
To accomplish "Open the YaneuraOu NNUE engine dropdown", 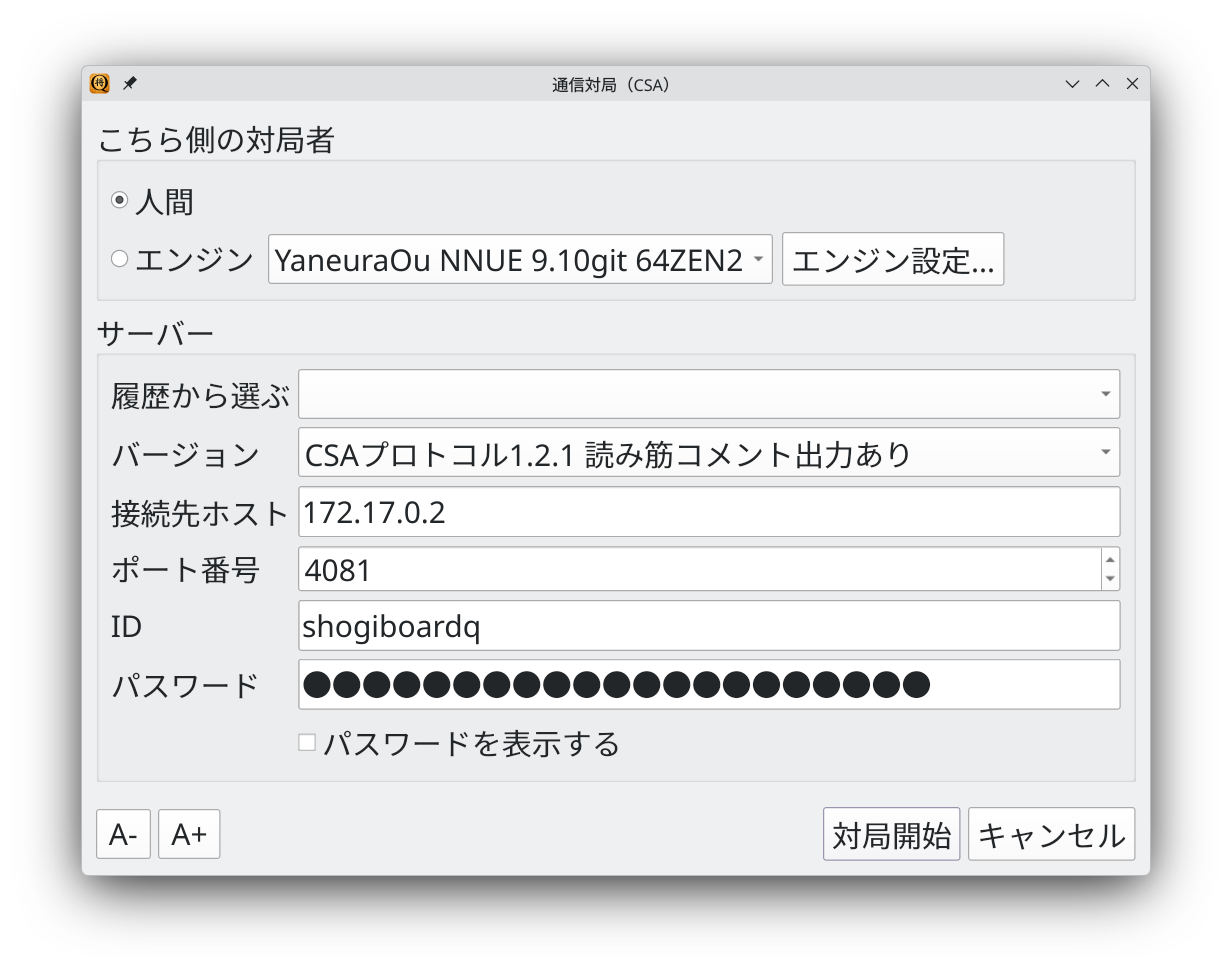I will click(x=520, y=258).
